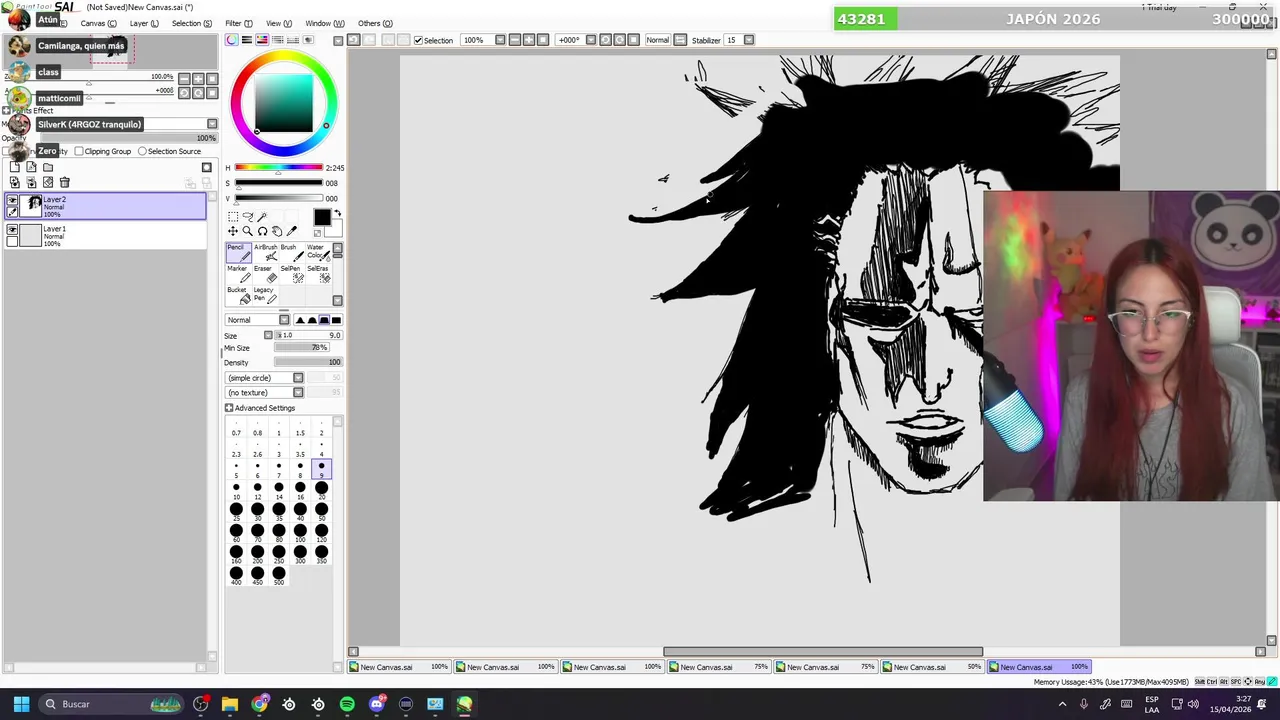
Task: Open the Window menu
Action: [324, 23]
